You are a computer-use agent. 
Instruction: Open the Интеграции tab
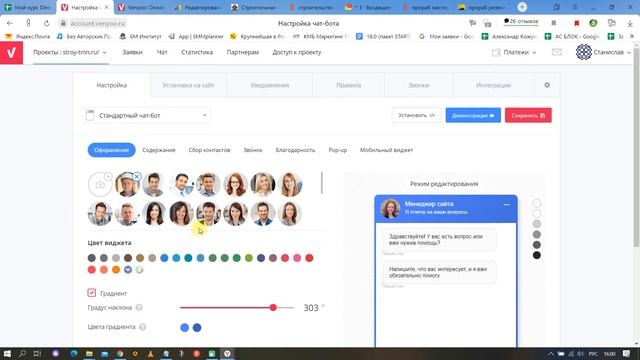click(493, 85)
